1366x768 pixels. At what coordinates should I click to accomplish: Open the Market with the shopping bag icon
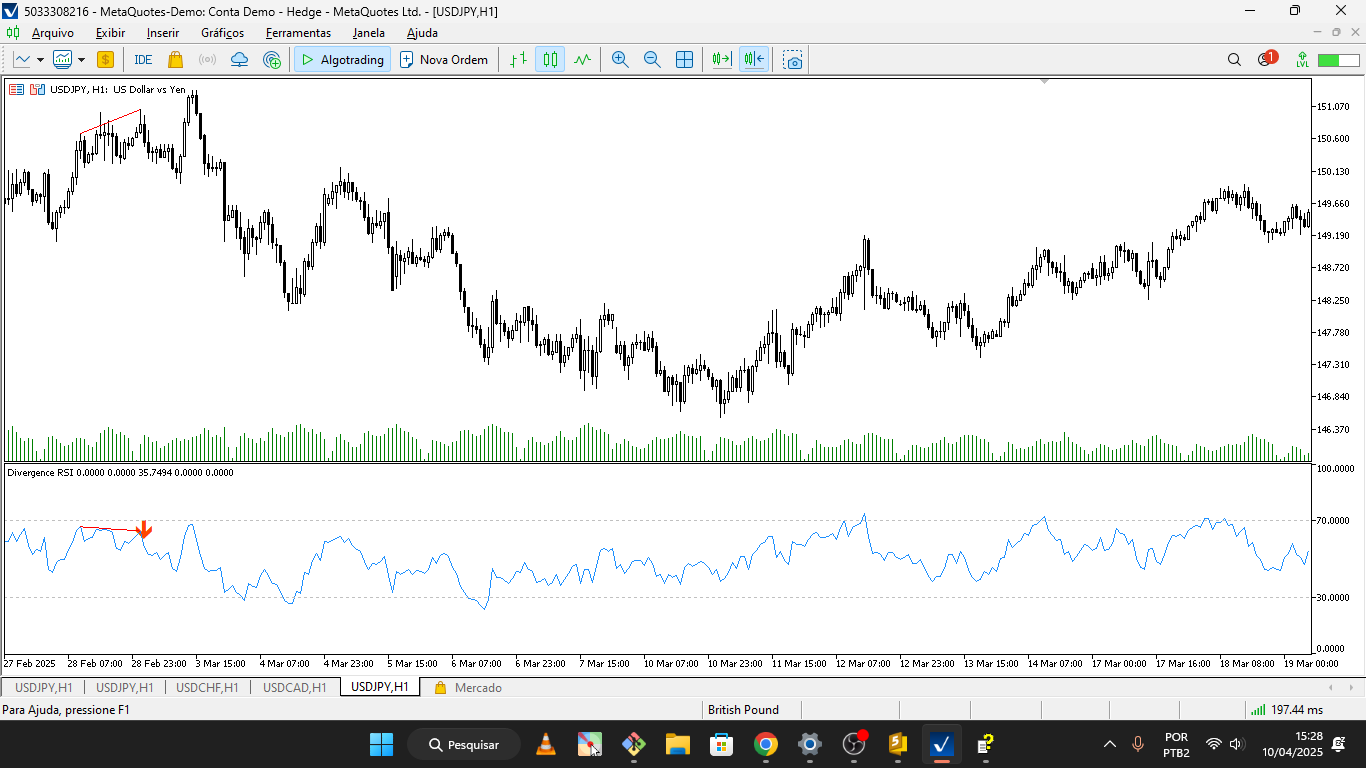[175, 59]
